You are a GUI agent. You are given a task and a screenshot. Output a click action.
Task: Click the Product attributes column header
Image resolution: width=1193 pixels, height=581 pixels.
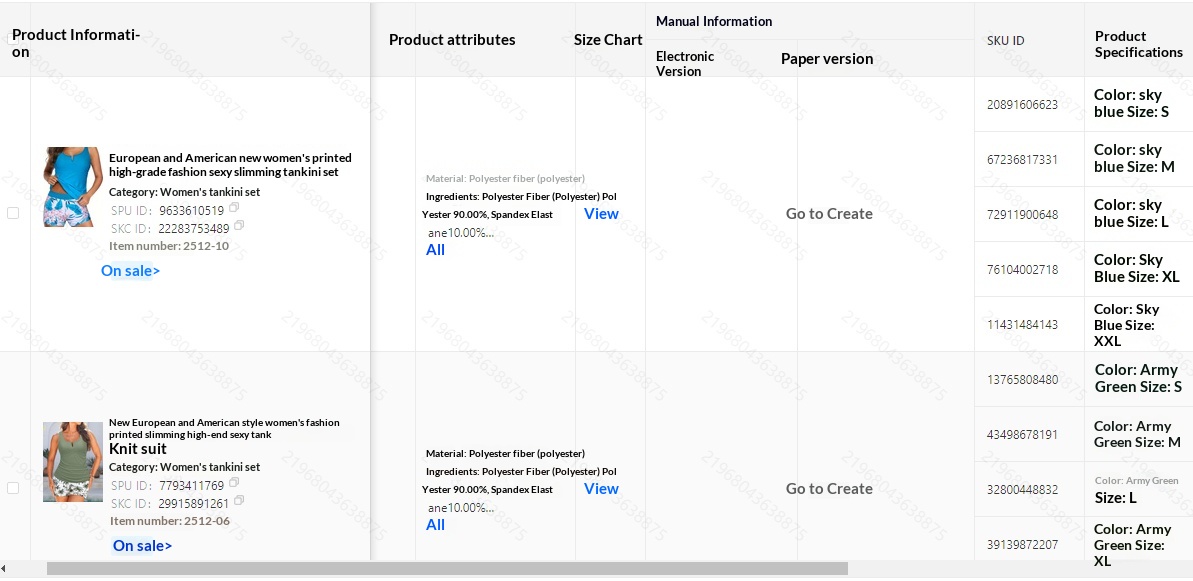452,40
